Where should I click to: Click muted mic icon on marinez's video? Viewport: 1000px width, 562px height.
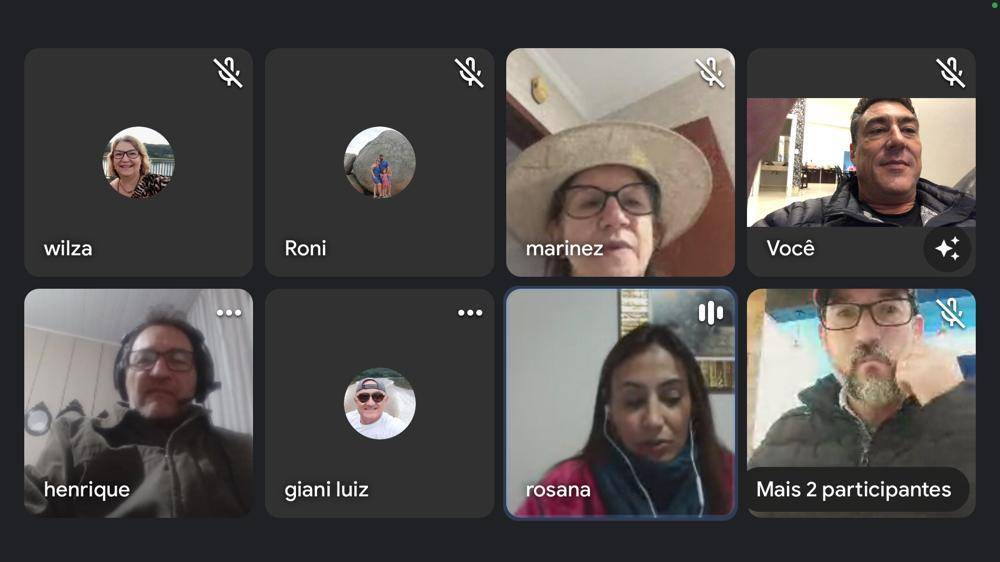[x=710, y=72]
